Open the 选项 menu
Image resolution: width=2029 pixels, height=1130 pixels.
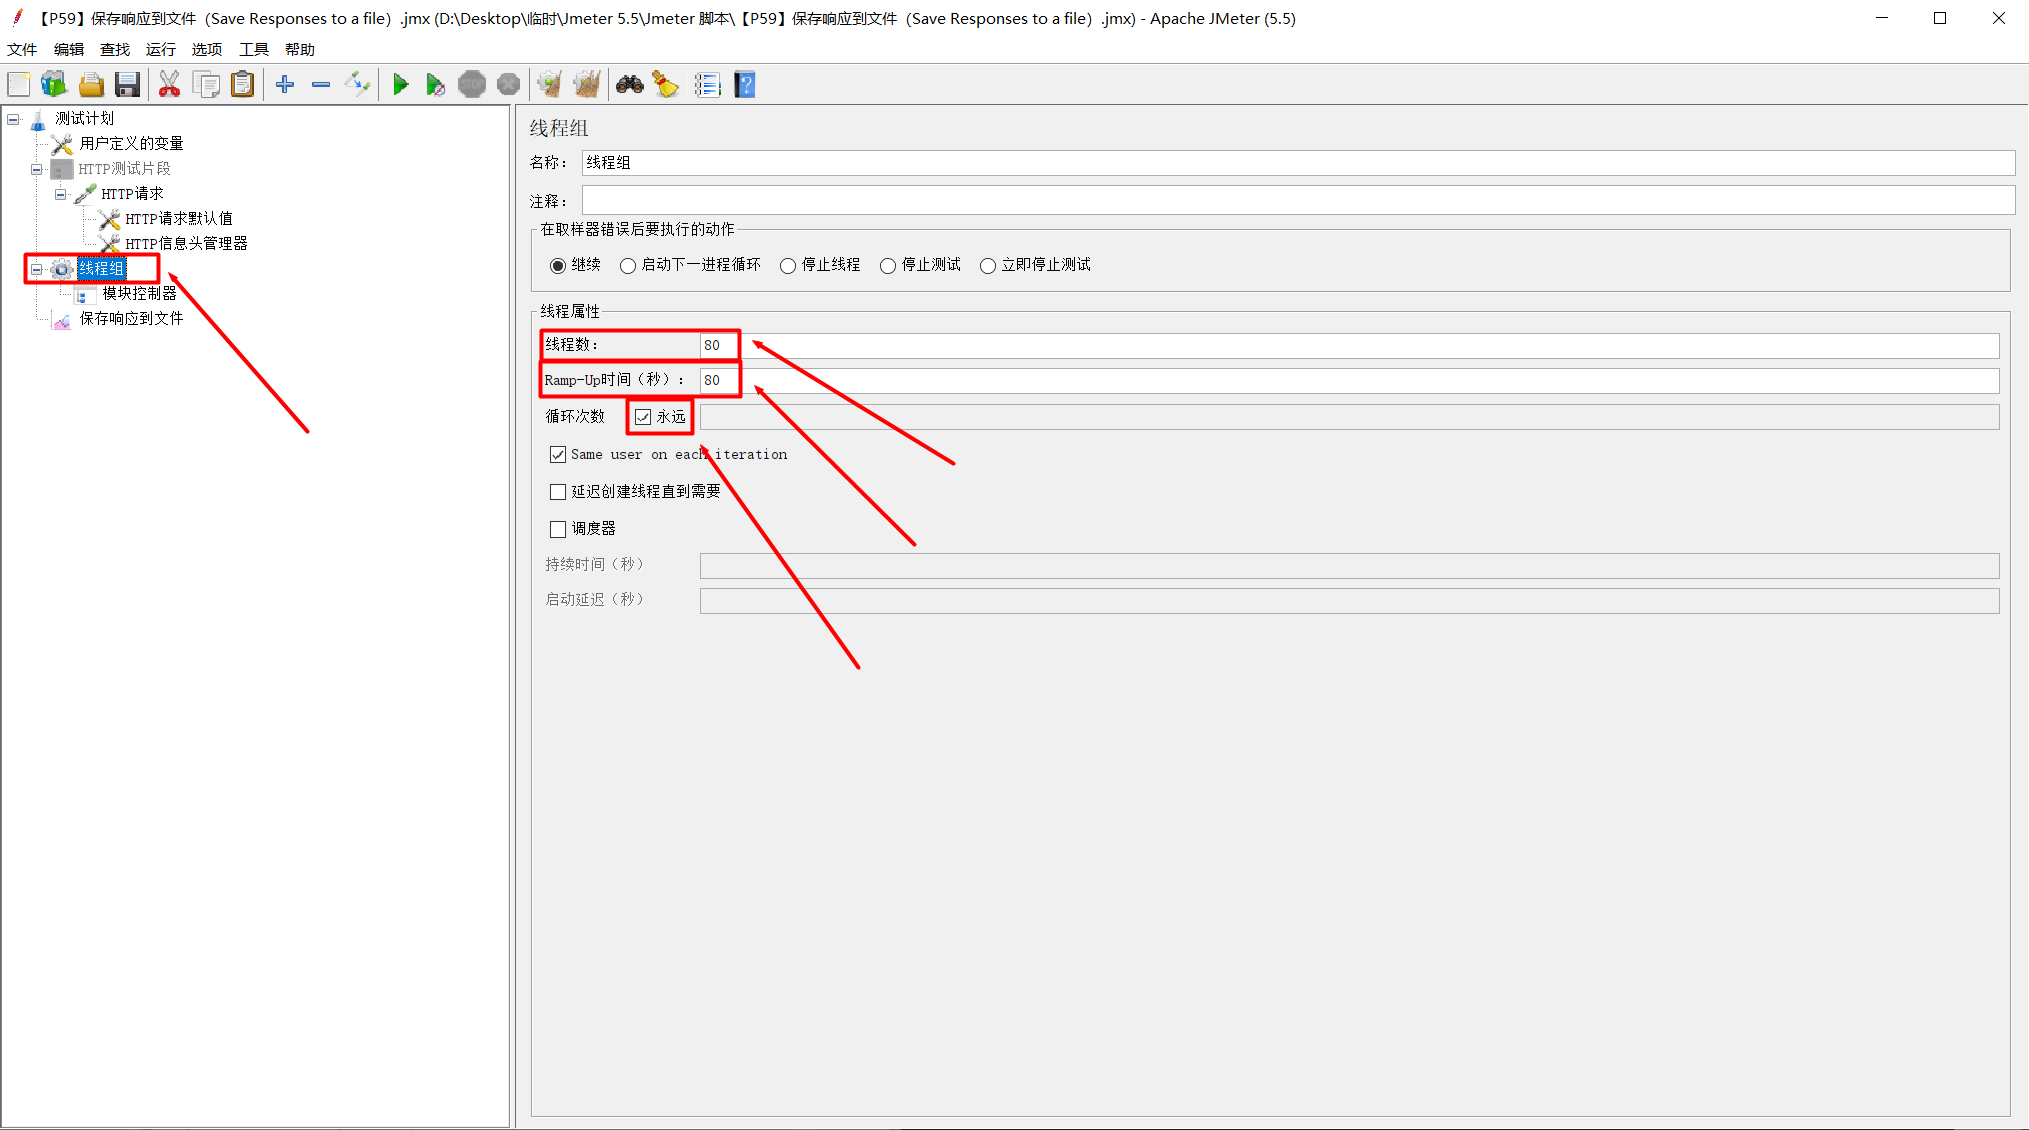click(x=206, y=49)
